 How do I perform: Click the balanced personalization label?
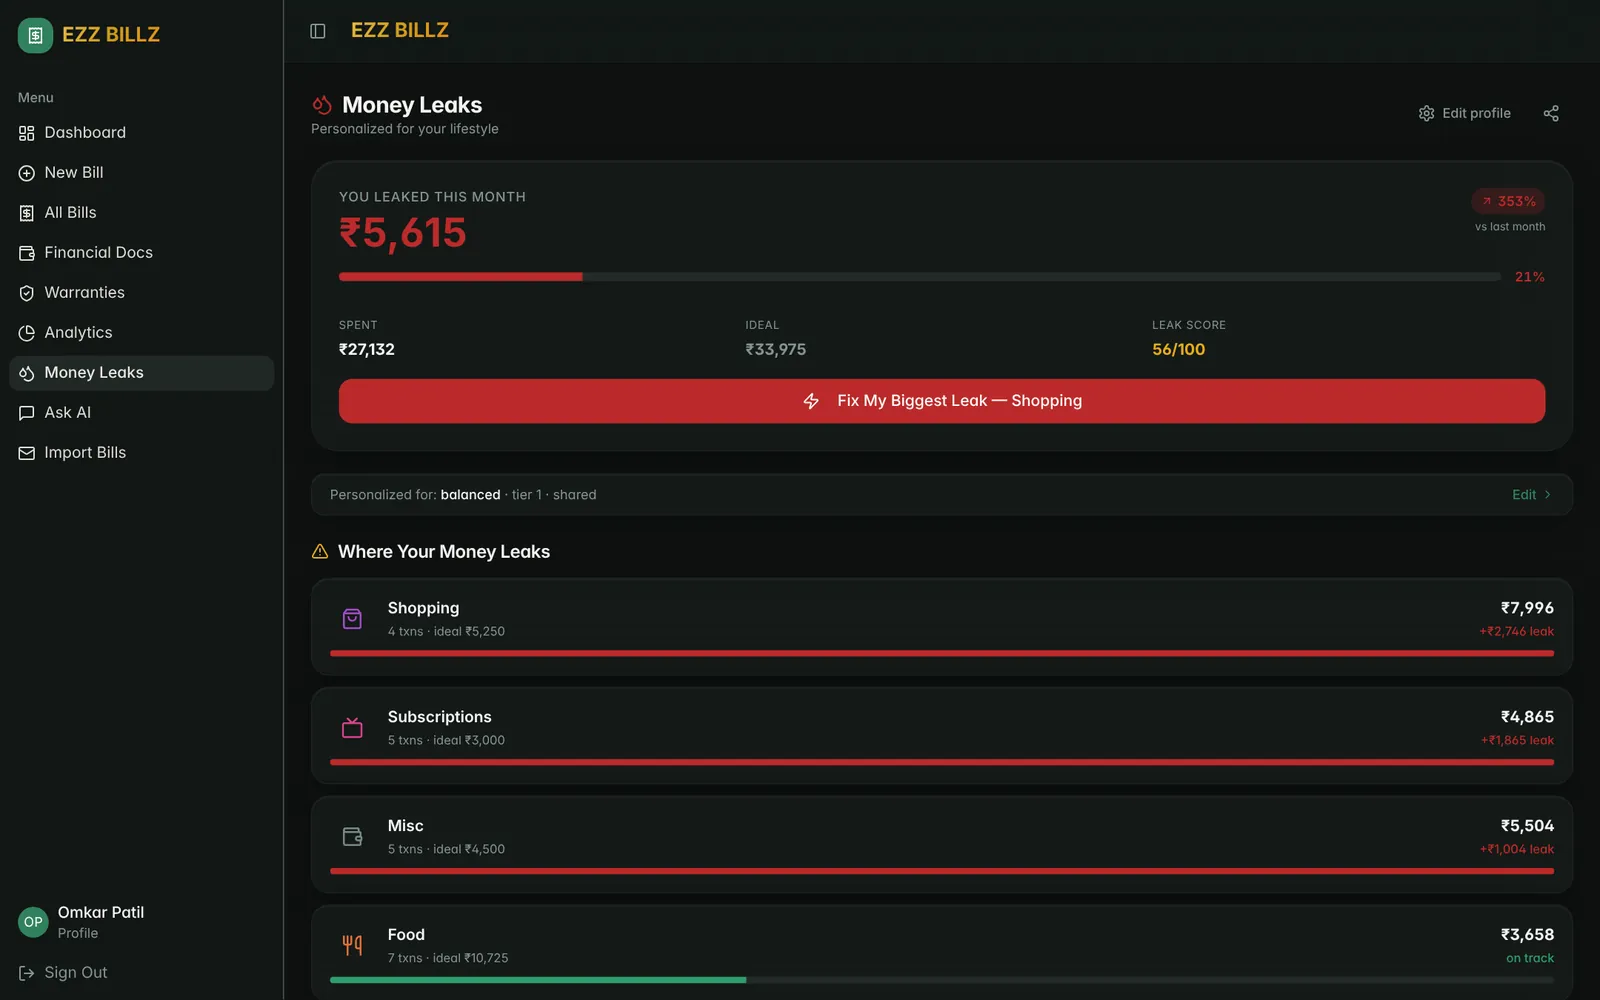470,495
